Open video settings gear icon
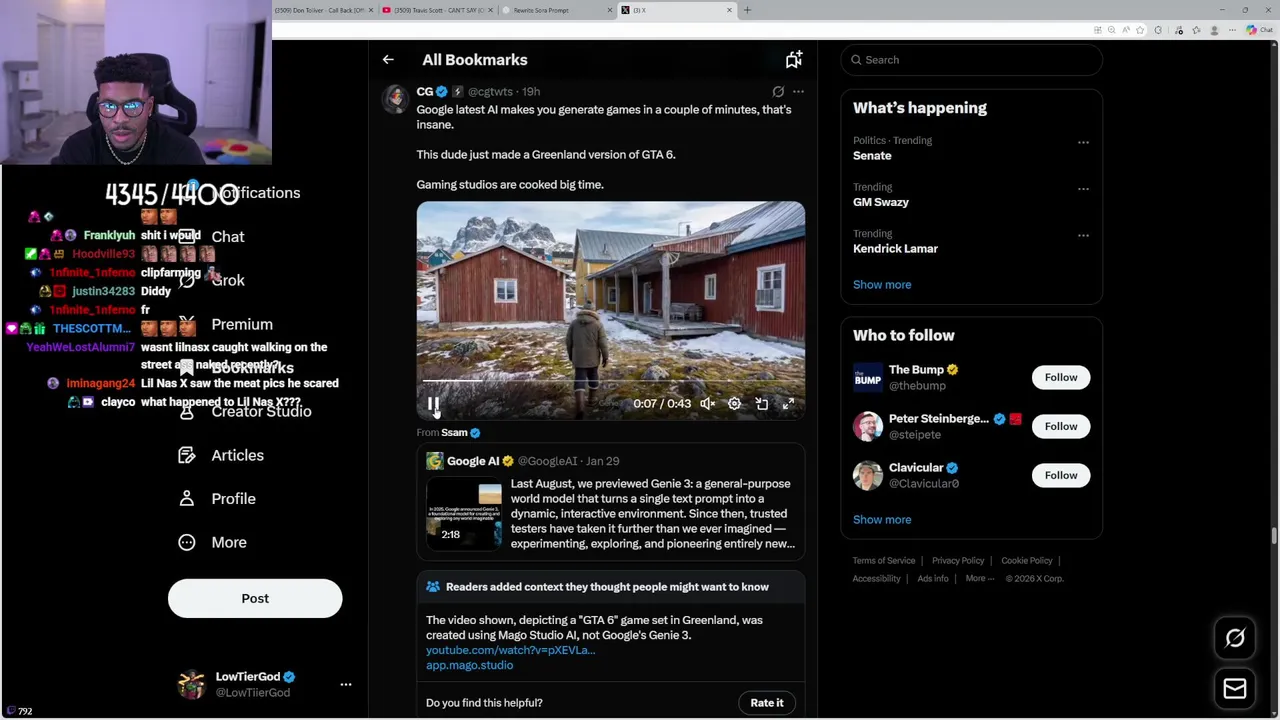Screen dimensions: 1280x720 click(734, 404)
